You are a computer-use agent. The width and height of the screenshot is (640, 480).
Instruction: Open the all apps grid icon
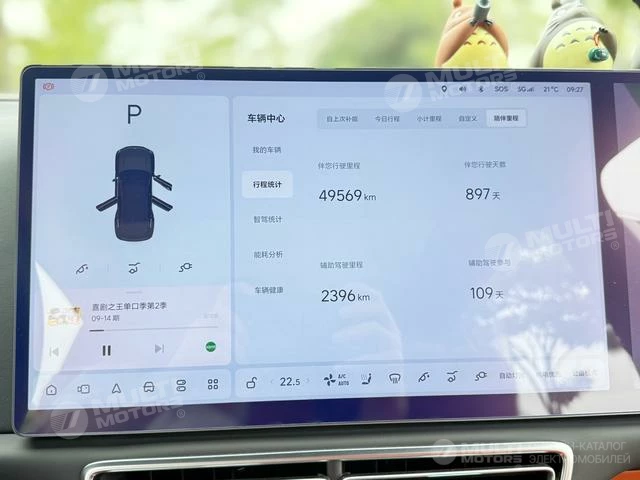pyautogui.click(x=213, y=384)
